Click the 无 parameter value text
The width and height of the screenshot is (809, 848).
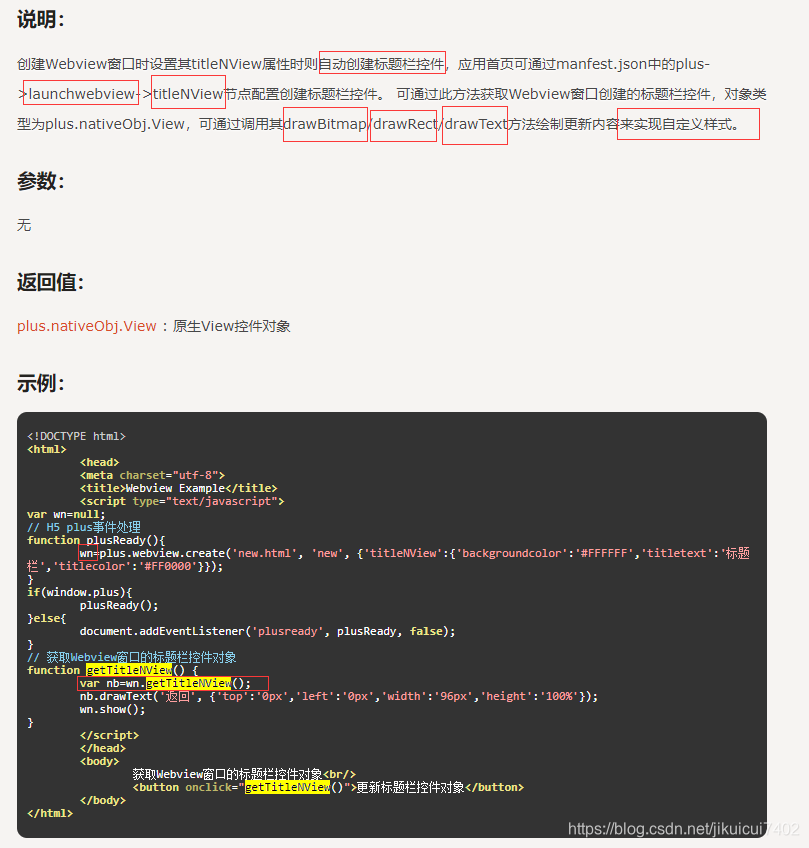[x=24, y=225]
